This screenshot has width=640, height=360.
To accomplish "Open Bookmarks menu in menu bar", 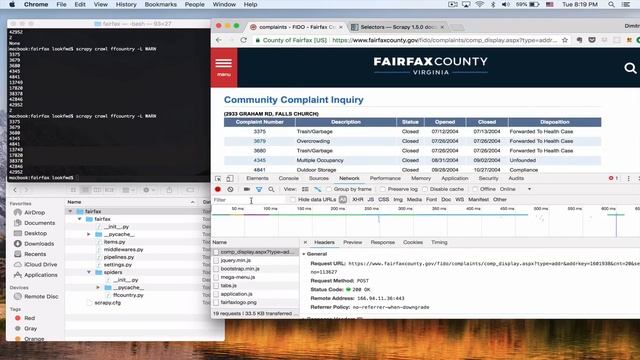I will coord(160,4).
